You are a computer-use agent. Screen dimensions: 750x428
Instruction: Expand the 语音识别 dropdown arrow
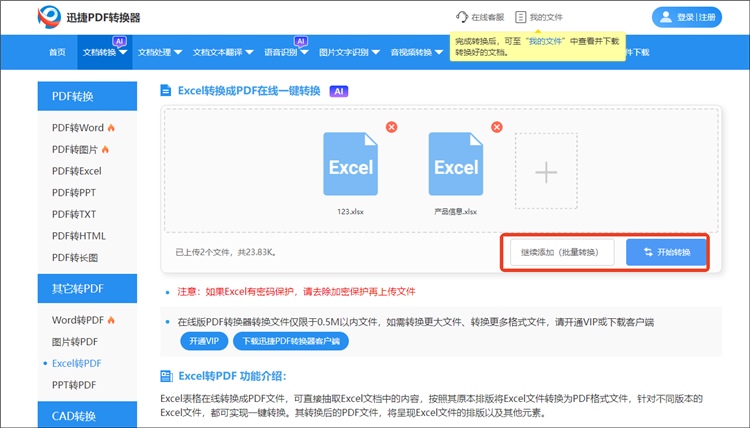point(304,53)
